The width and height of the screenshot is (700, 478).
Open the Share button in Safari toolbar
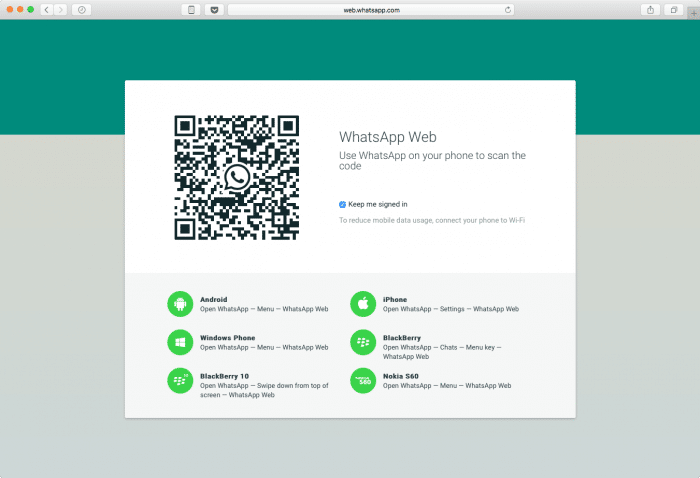pyautogui.click(x=650, y=10)
